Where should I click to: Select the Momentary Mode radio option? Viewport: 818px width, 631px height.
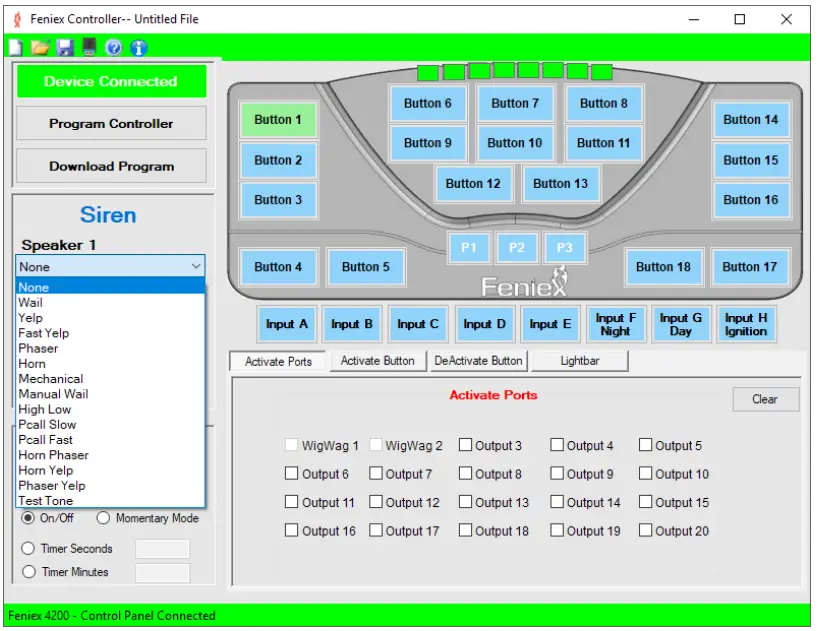coord(103,518)
